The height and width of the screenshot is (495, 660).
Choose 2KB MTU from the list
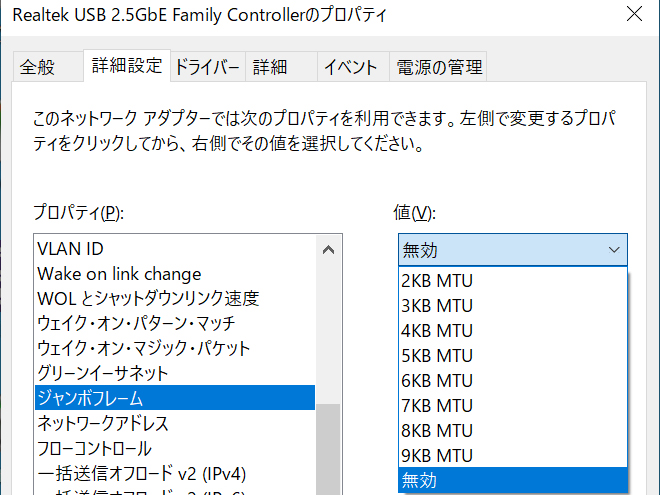pyautogui.click(x=437, y=280)
